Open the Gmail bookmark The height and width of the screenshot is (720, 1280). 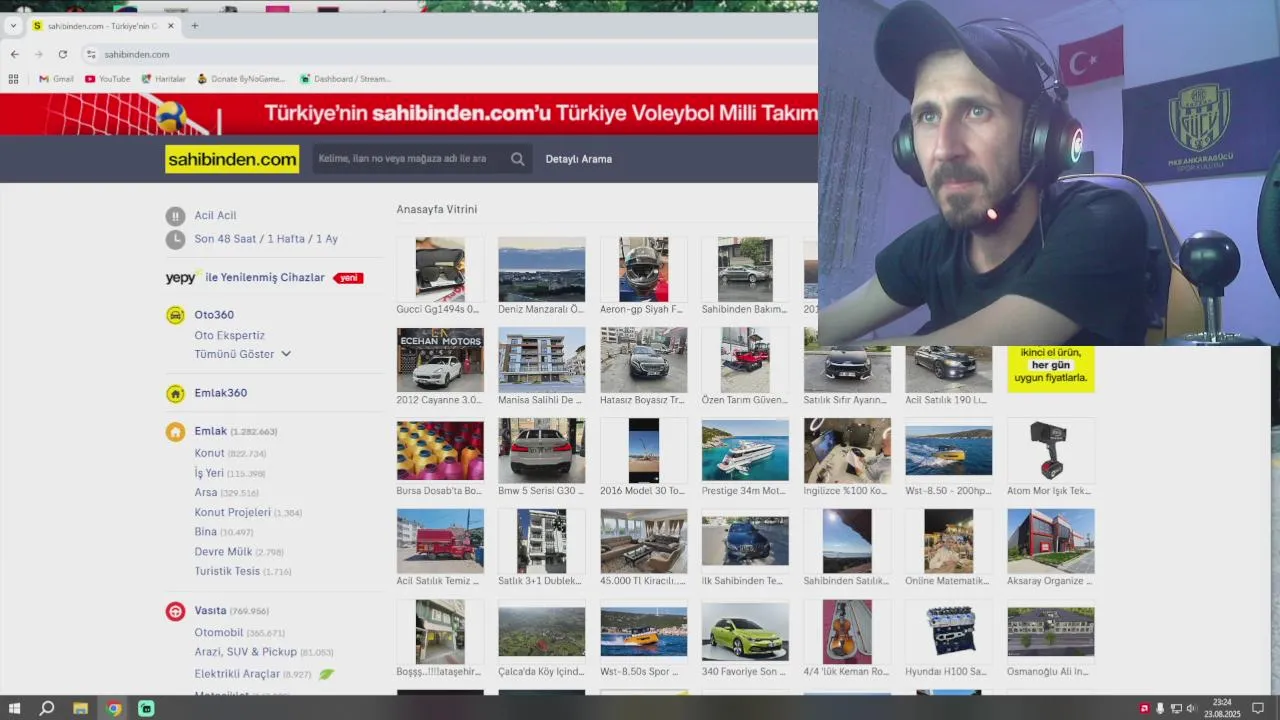point(56,79)
